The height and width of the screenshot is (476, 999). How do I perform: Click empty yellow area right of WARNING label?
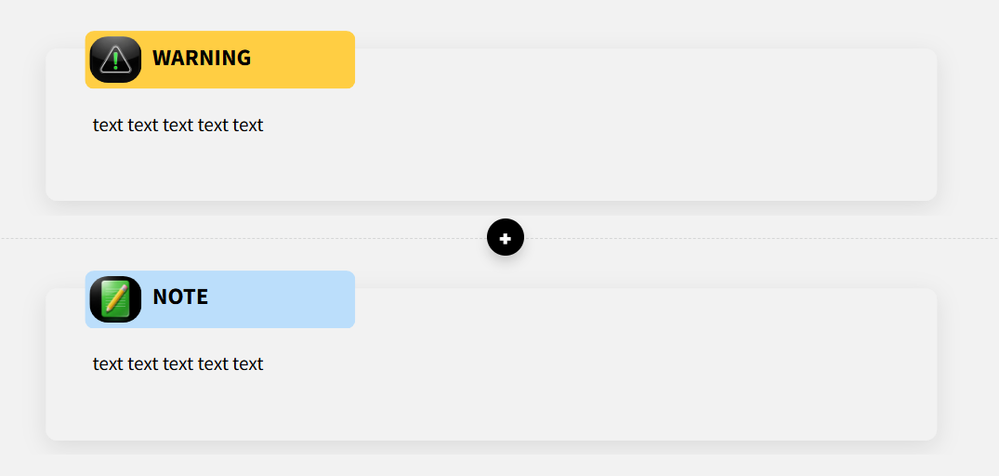click(302, 60)
